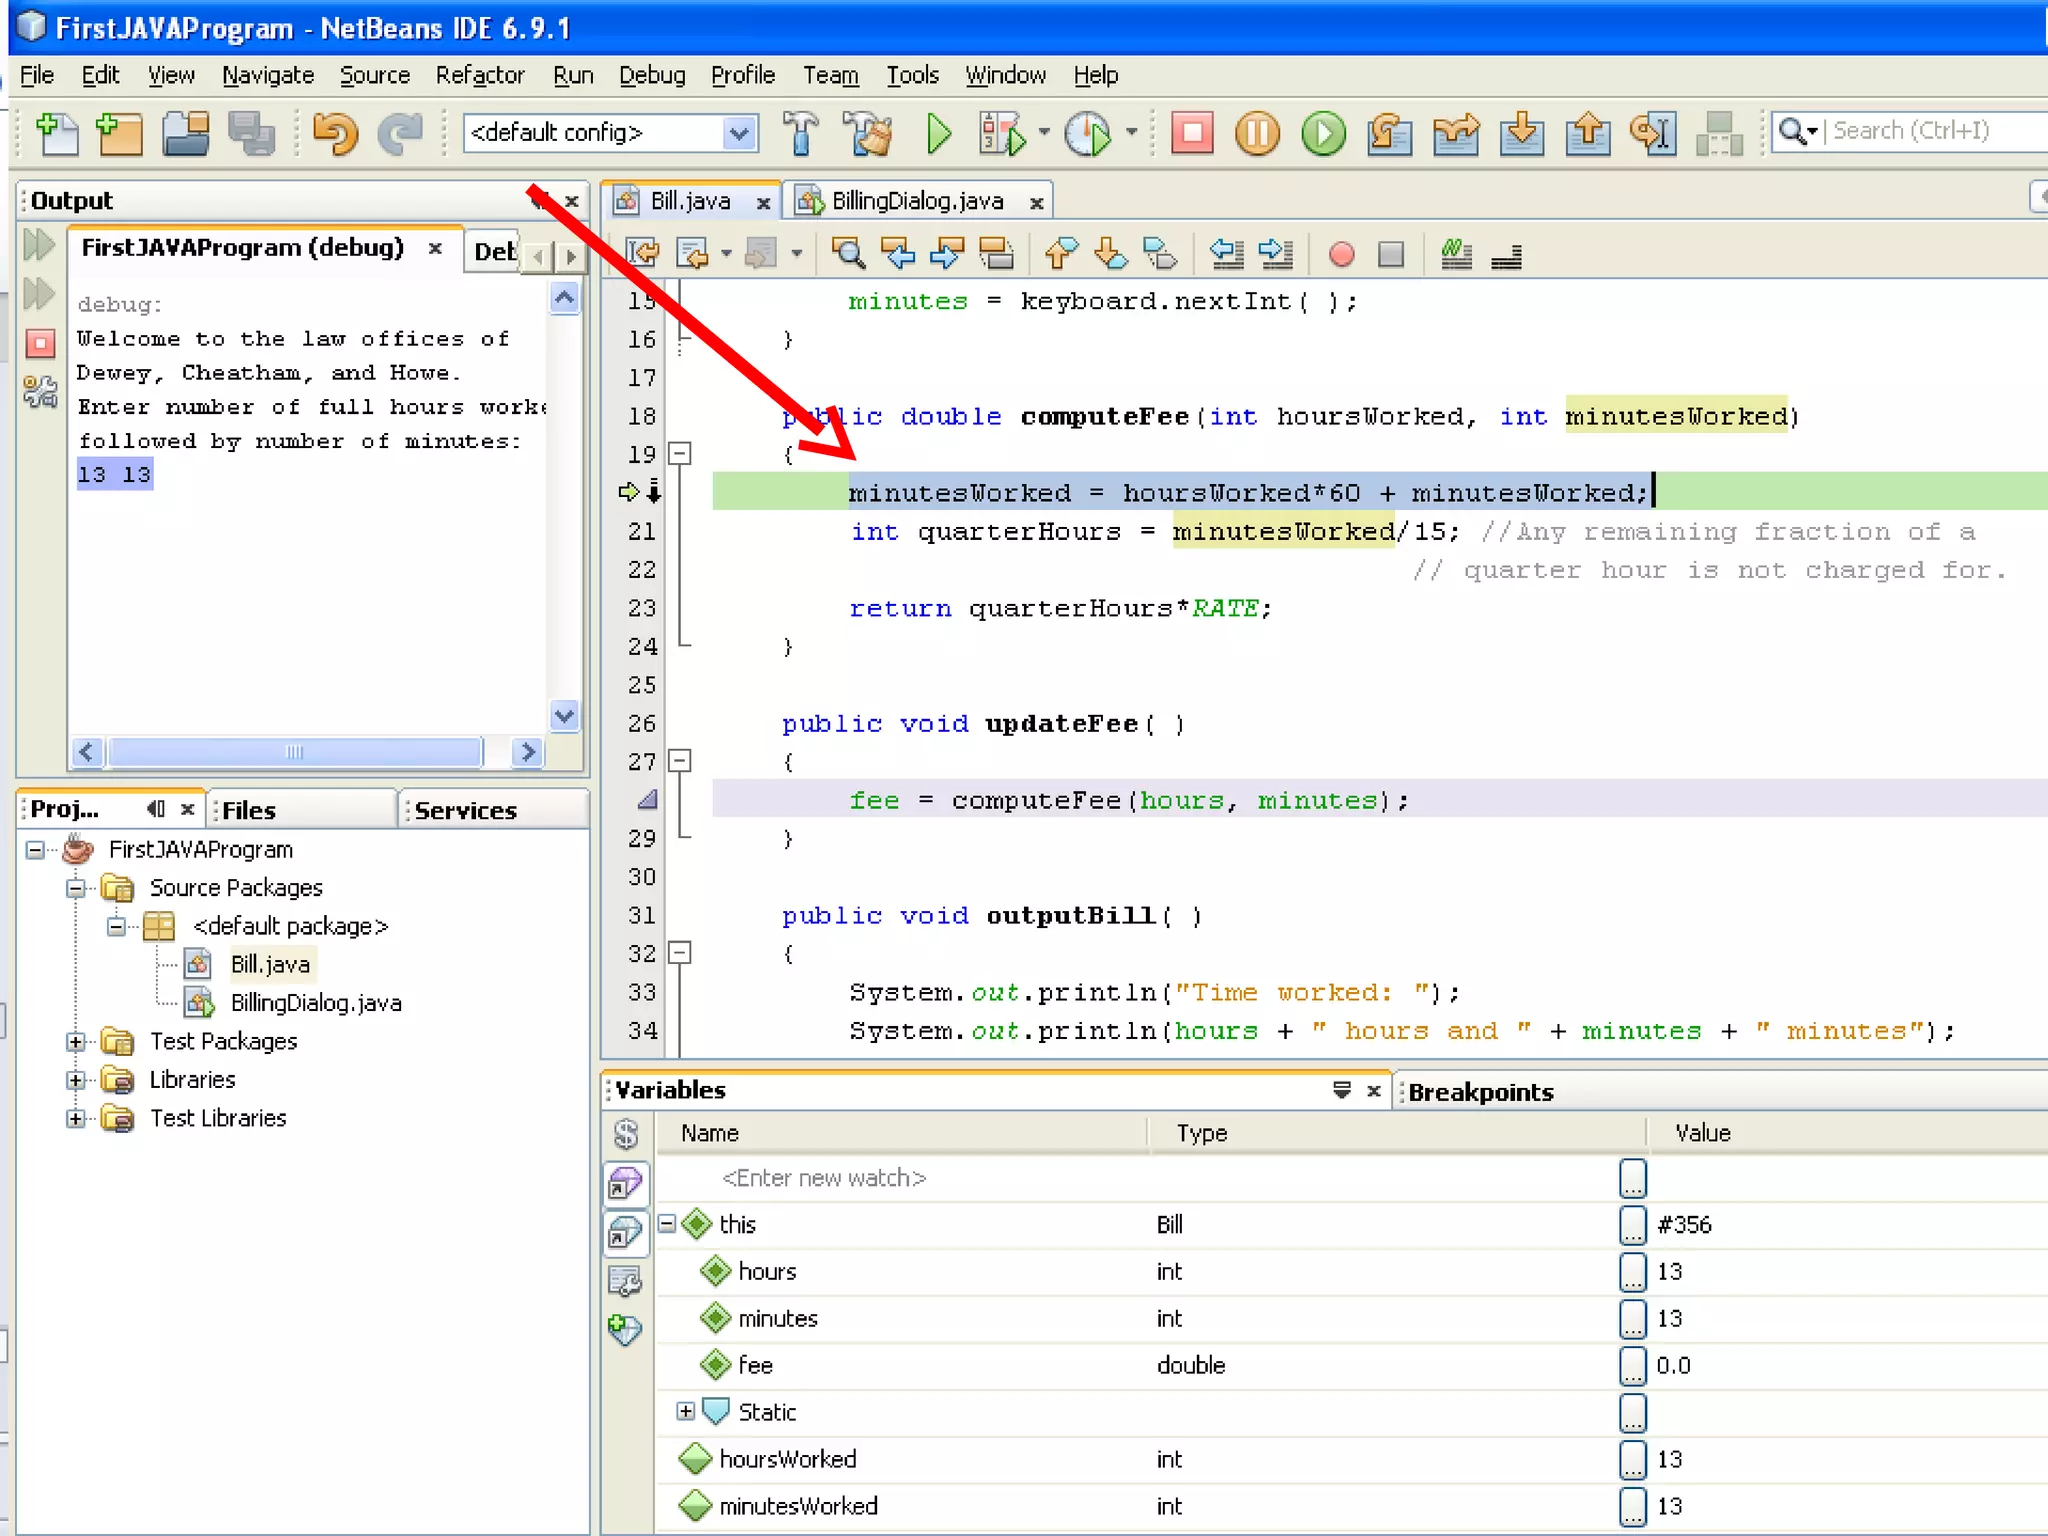This screenshot has width=2048, height=1536.
Task: Click the Step Into toolbar icon
Action: tap(1521, 133)
